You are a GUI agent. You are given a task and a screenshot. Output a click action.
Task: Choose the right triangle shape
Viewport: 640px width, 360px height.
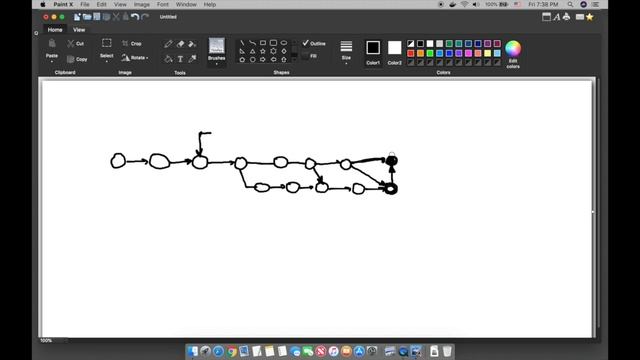point(242,51)
